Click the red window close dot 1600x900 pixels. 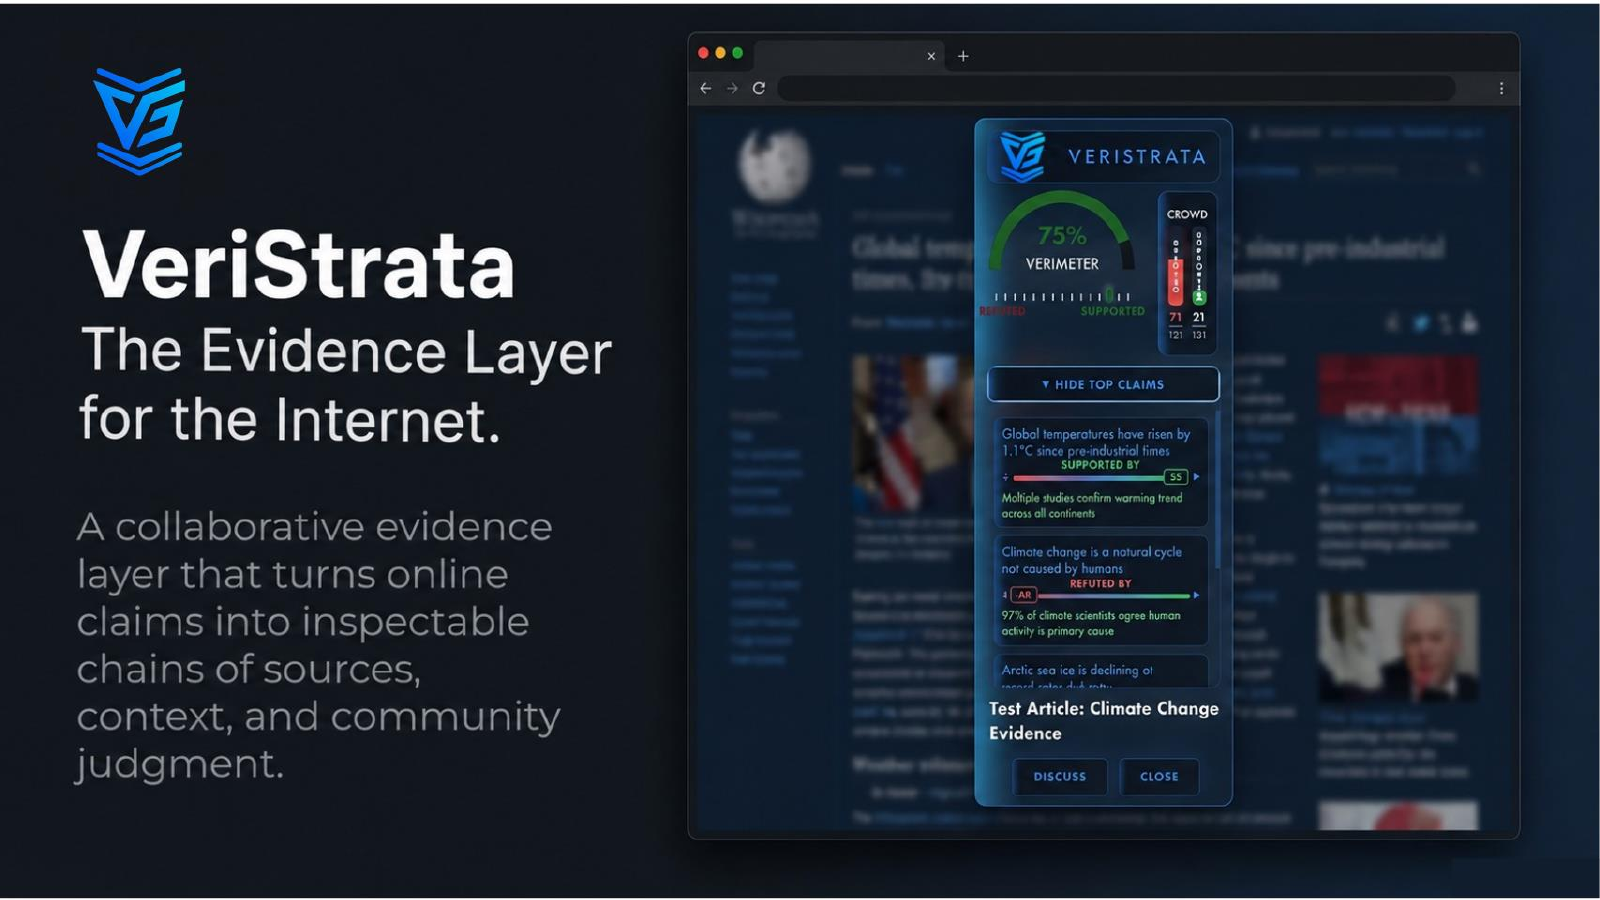click(703, 53)
